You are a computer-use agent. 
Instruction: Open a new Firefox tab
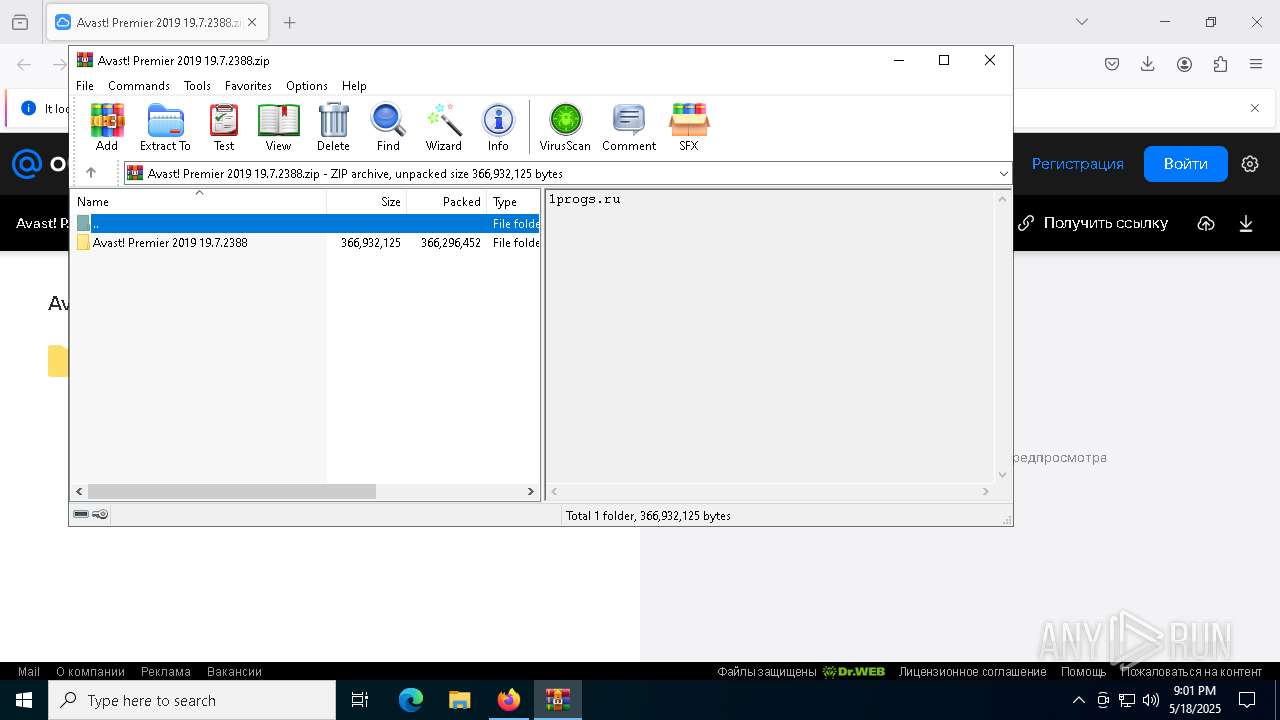[289, 22]
